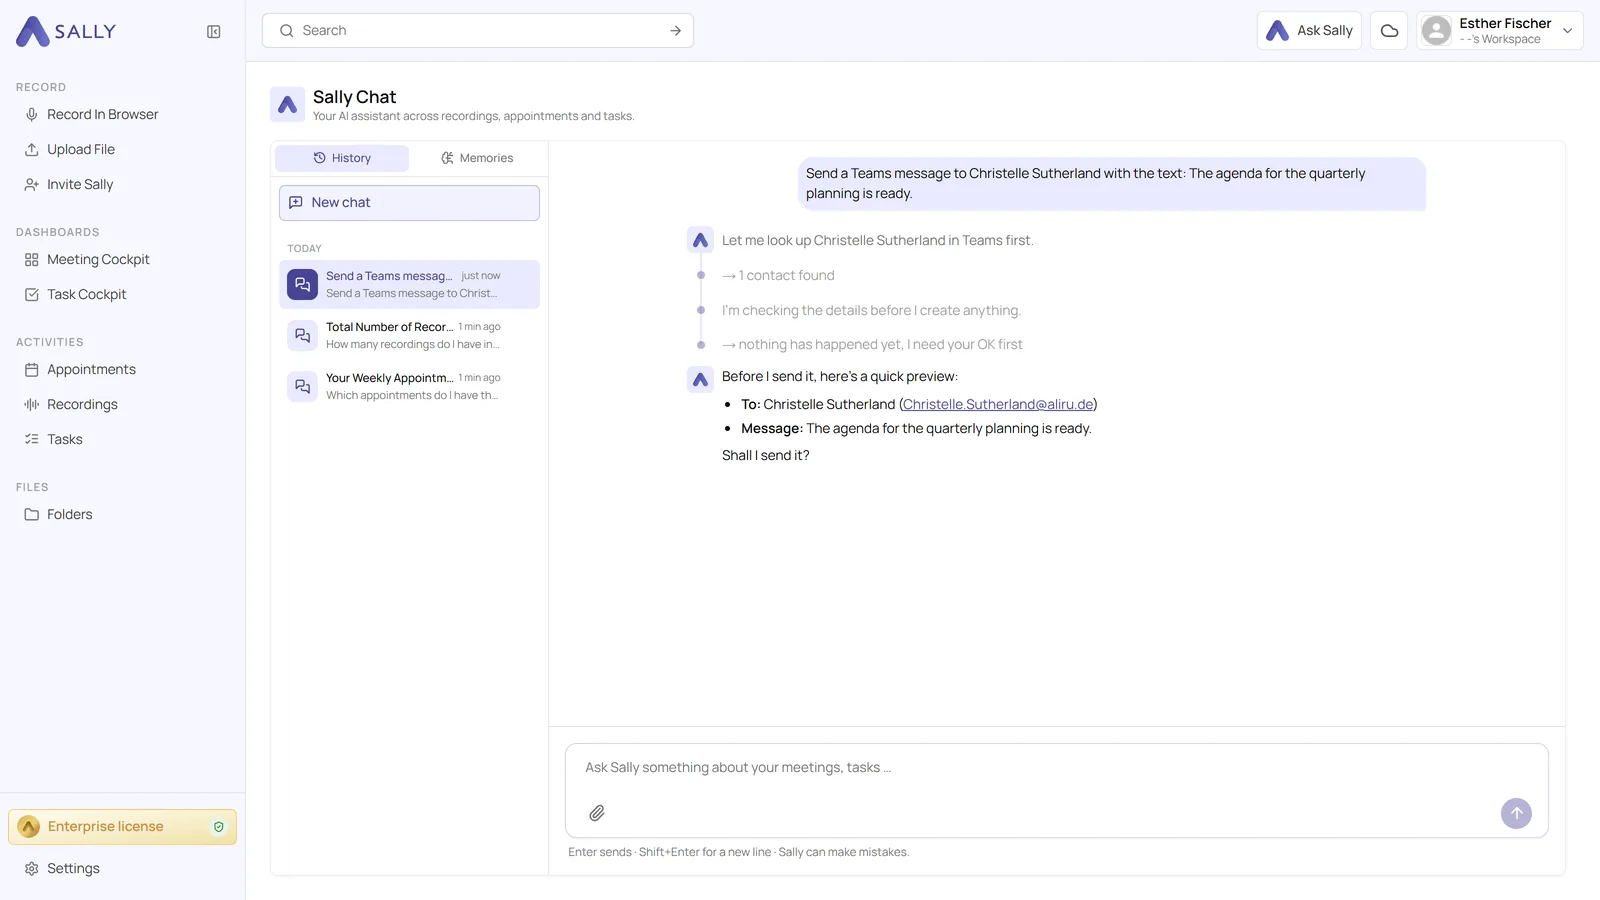The image size is (1600, 900).
Task: Open the Christelle.Sutherland@aliru.de email link
Action: click(x=998, y=405)
